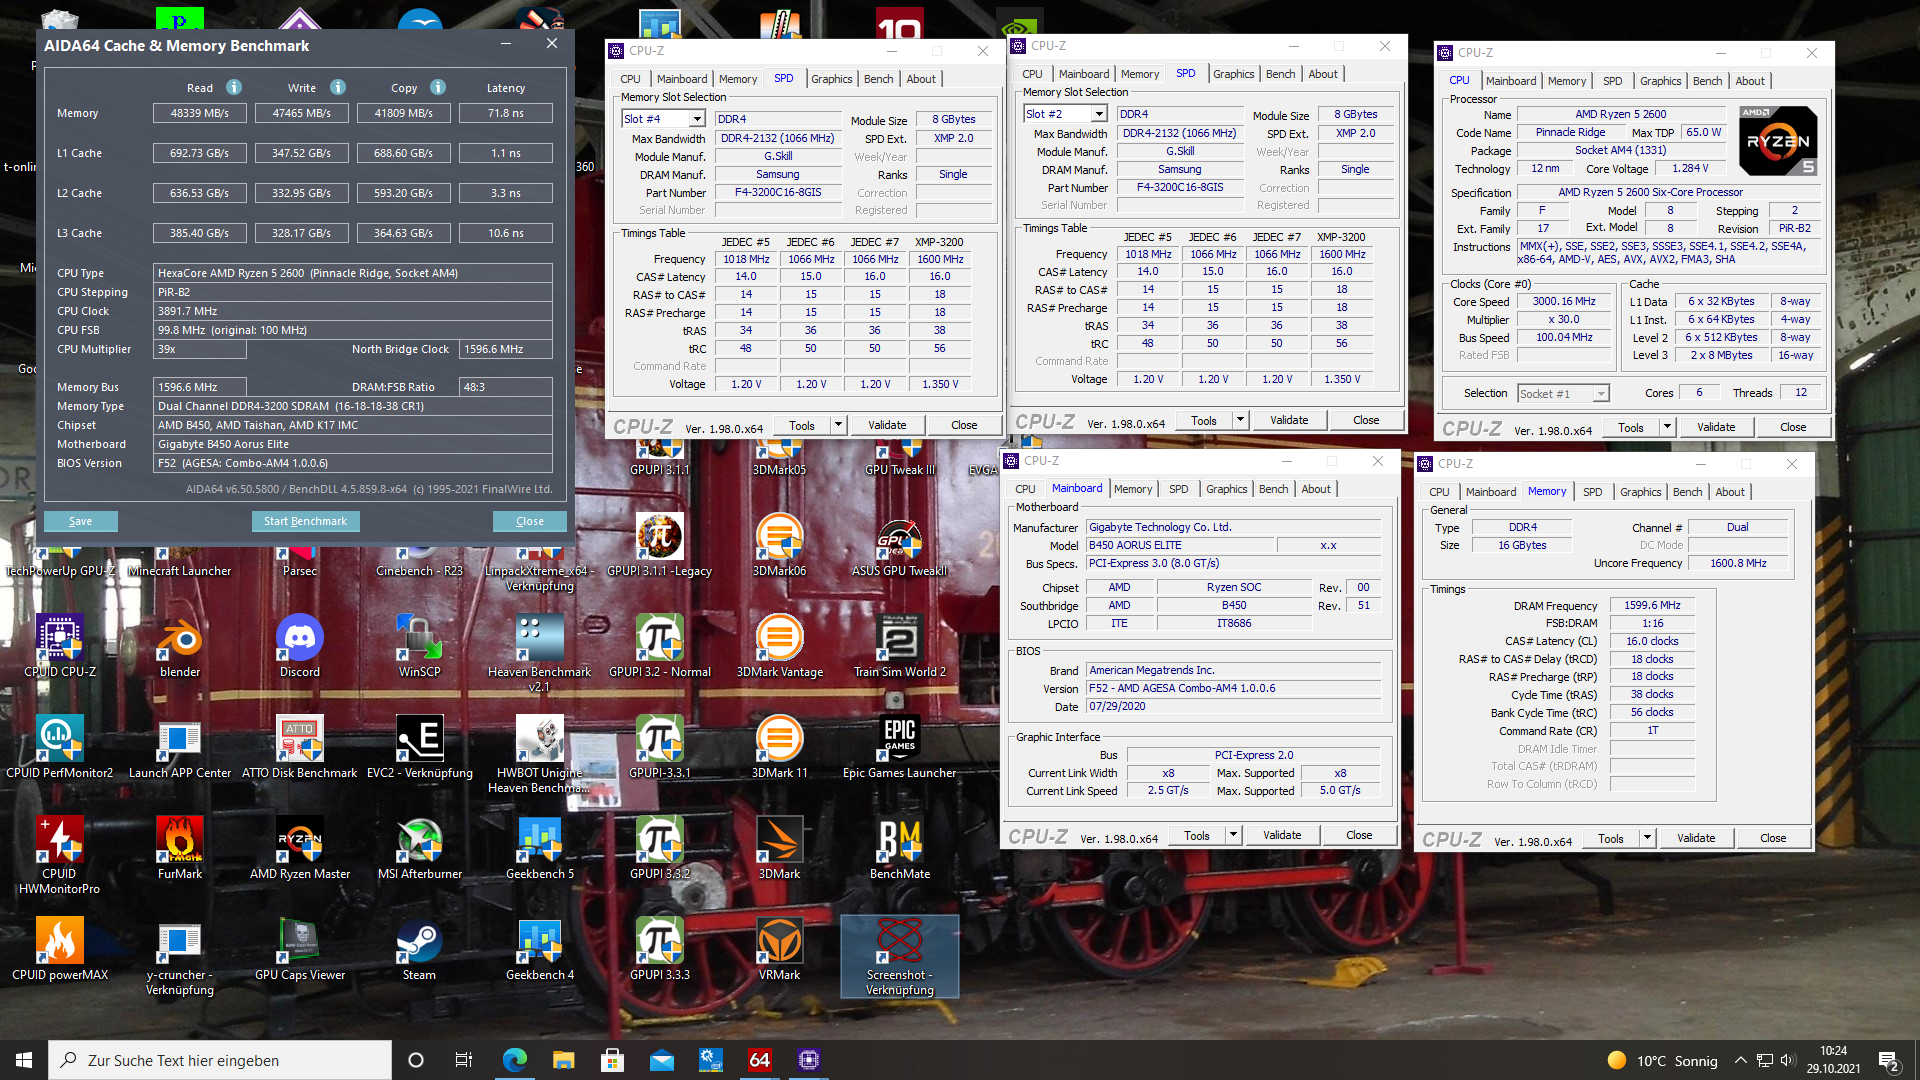The width and height of the screenshot is (1920, 1080).
Task: Expand Tools arrow in Memory CPU-Z window
Action: click(x=1647, y=838)
